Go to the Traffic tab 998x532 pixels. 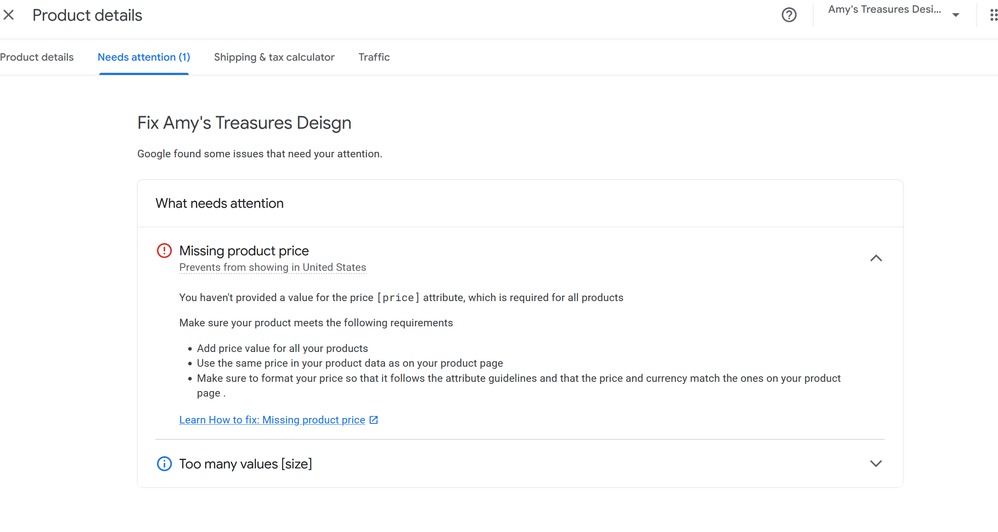point(374,57)
